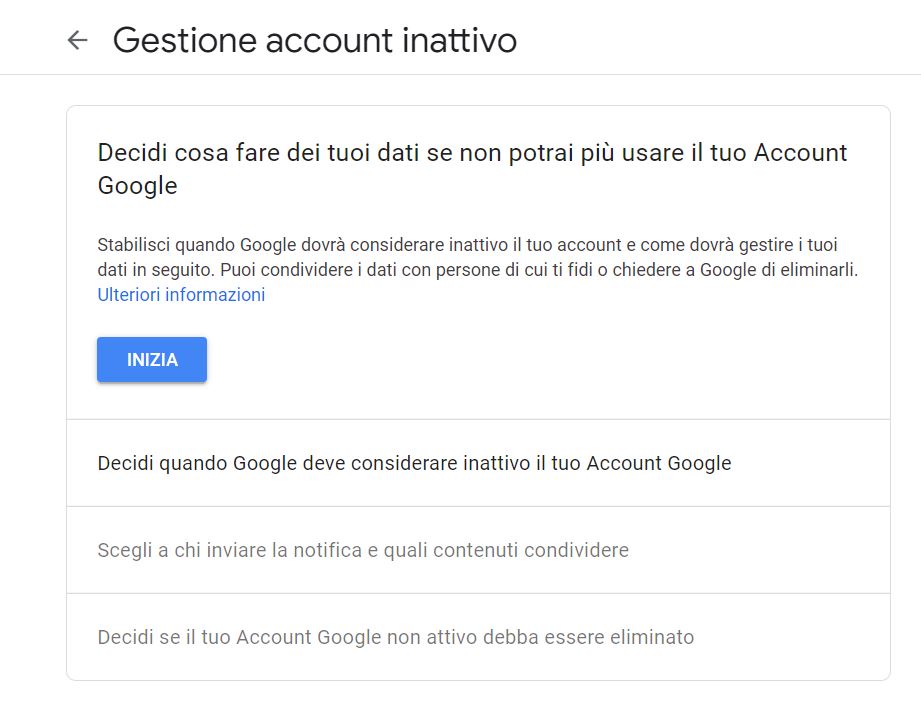The height and width of the screenshot is (717, 921).
Task: Expand 'Decidi quando Google deve considerare inattivo' section
Action: (x=414, y=464)
